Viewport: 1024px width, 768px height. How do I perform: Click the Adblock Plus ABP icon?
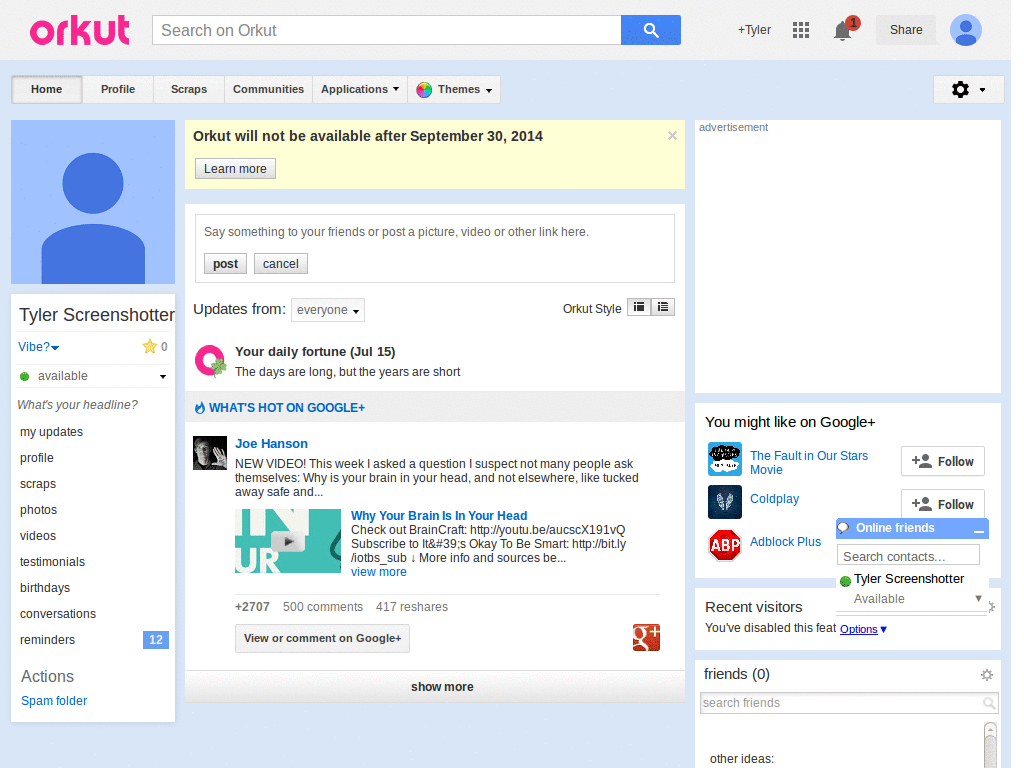tap(725, 545)
